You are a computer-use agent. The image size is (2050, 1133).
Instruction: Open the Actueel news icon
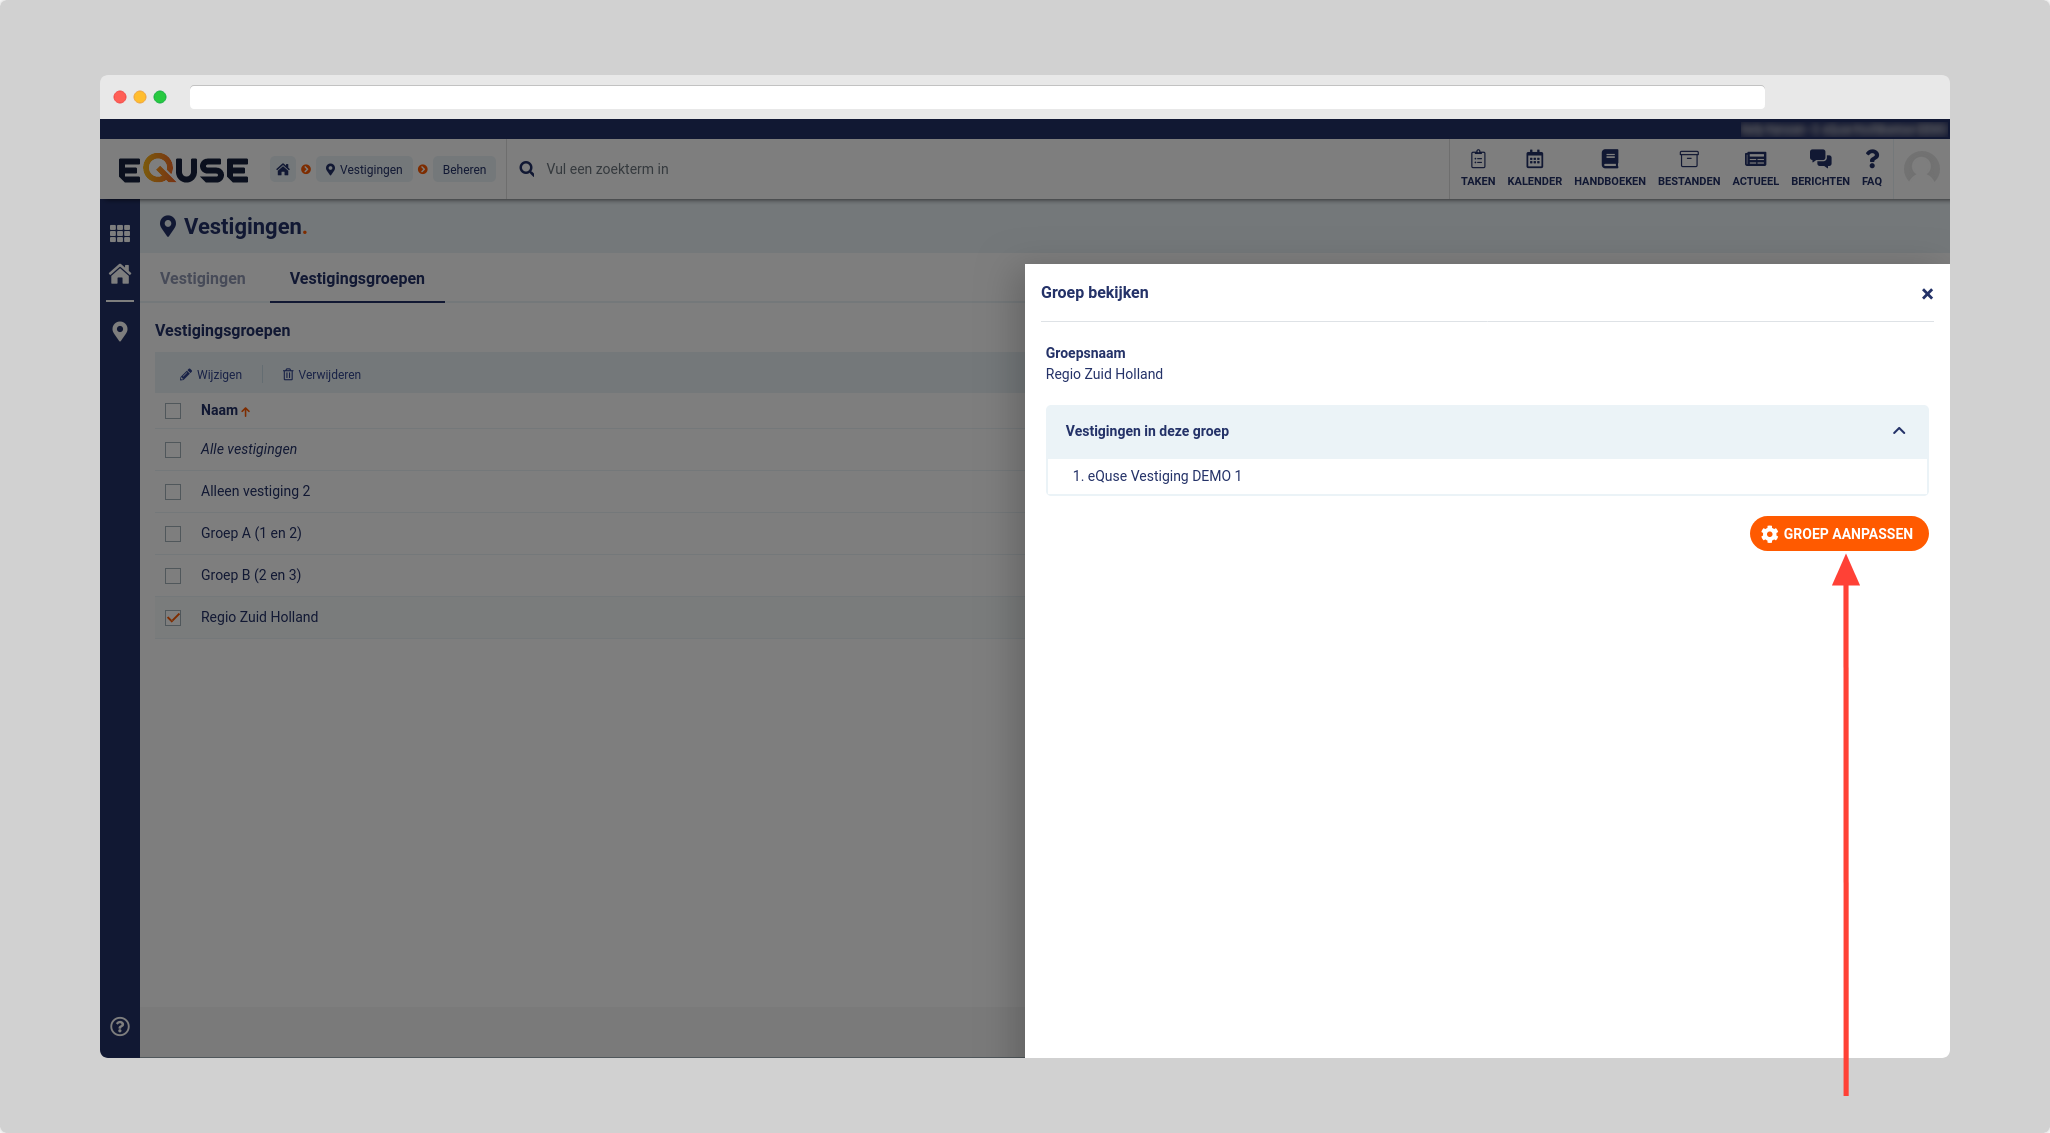pyautogui.click(x=1755, y=168)
